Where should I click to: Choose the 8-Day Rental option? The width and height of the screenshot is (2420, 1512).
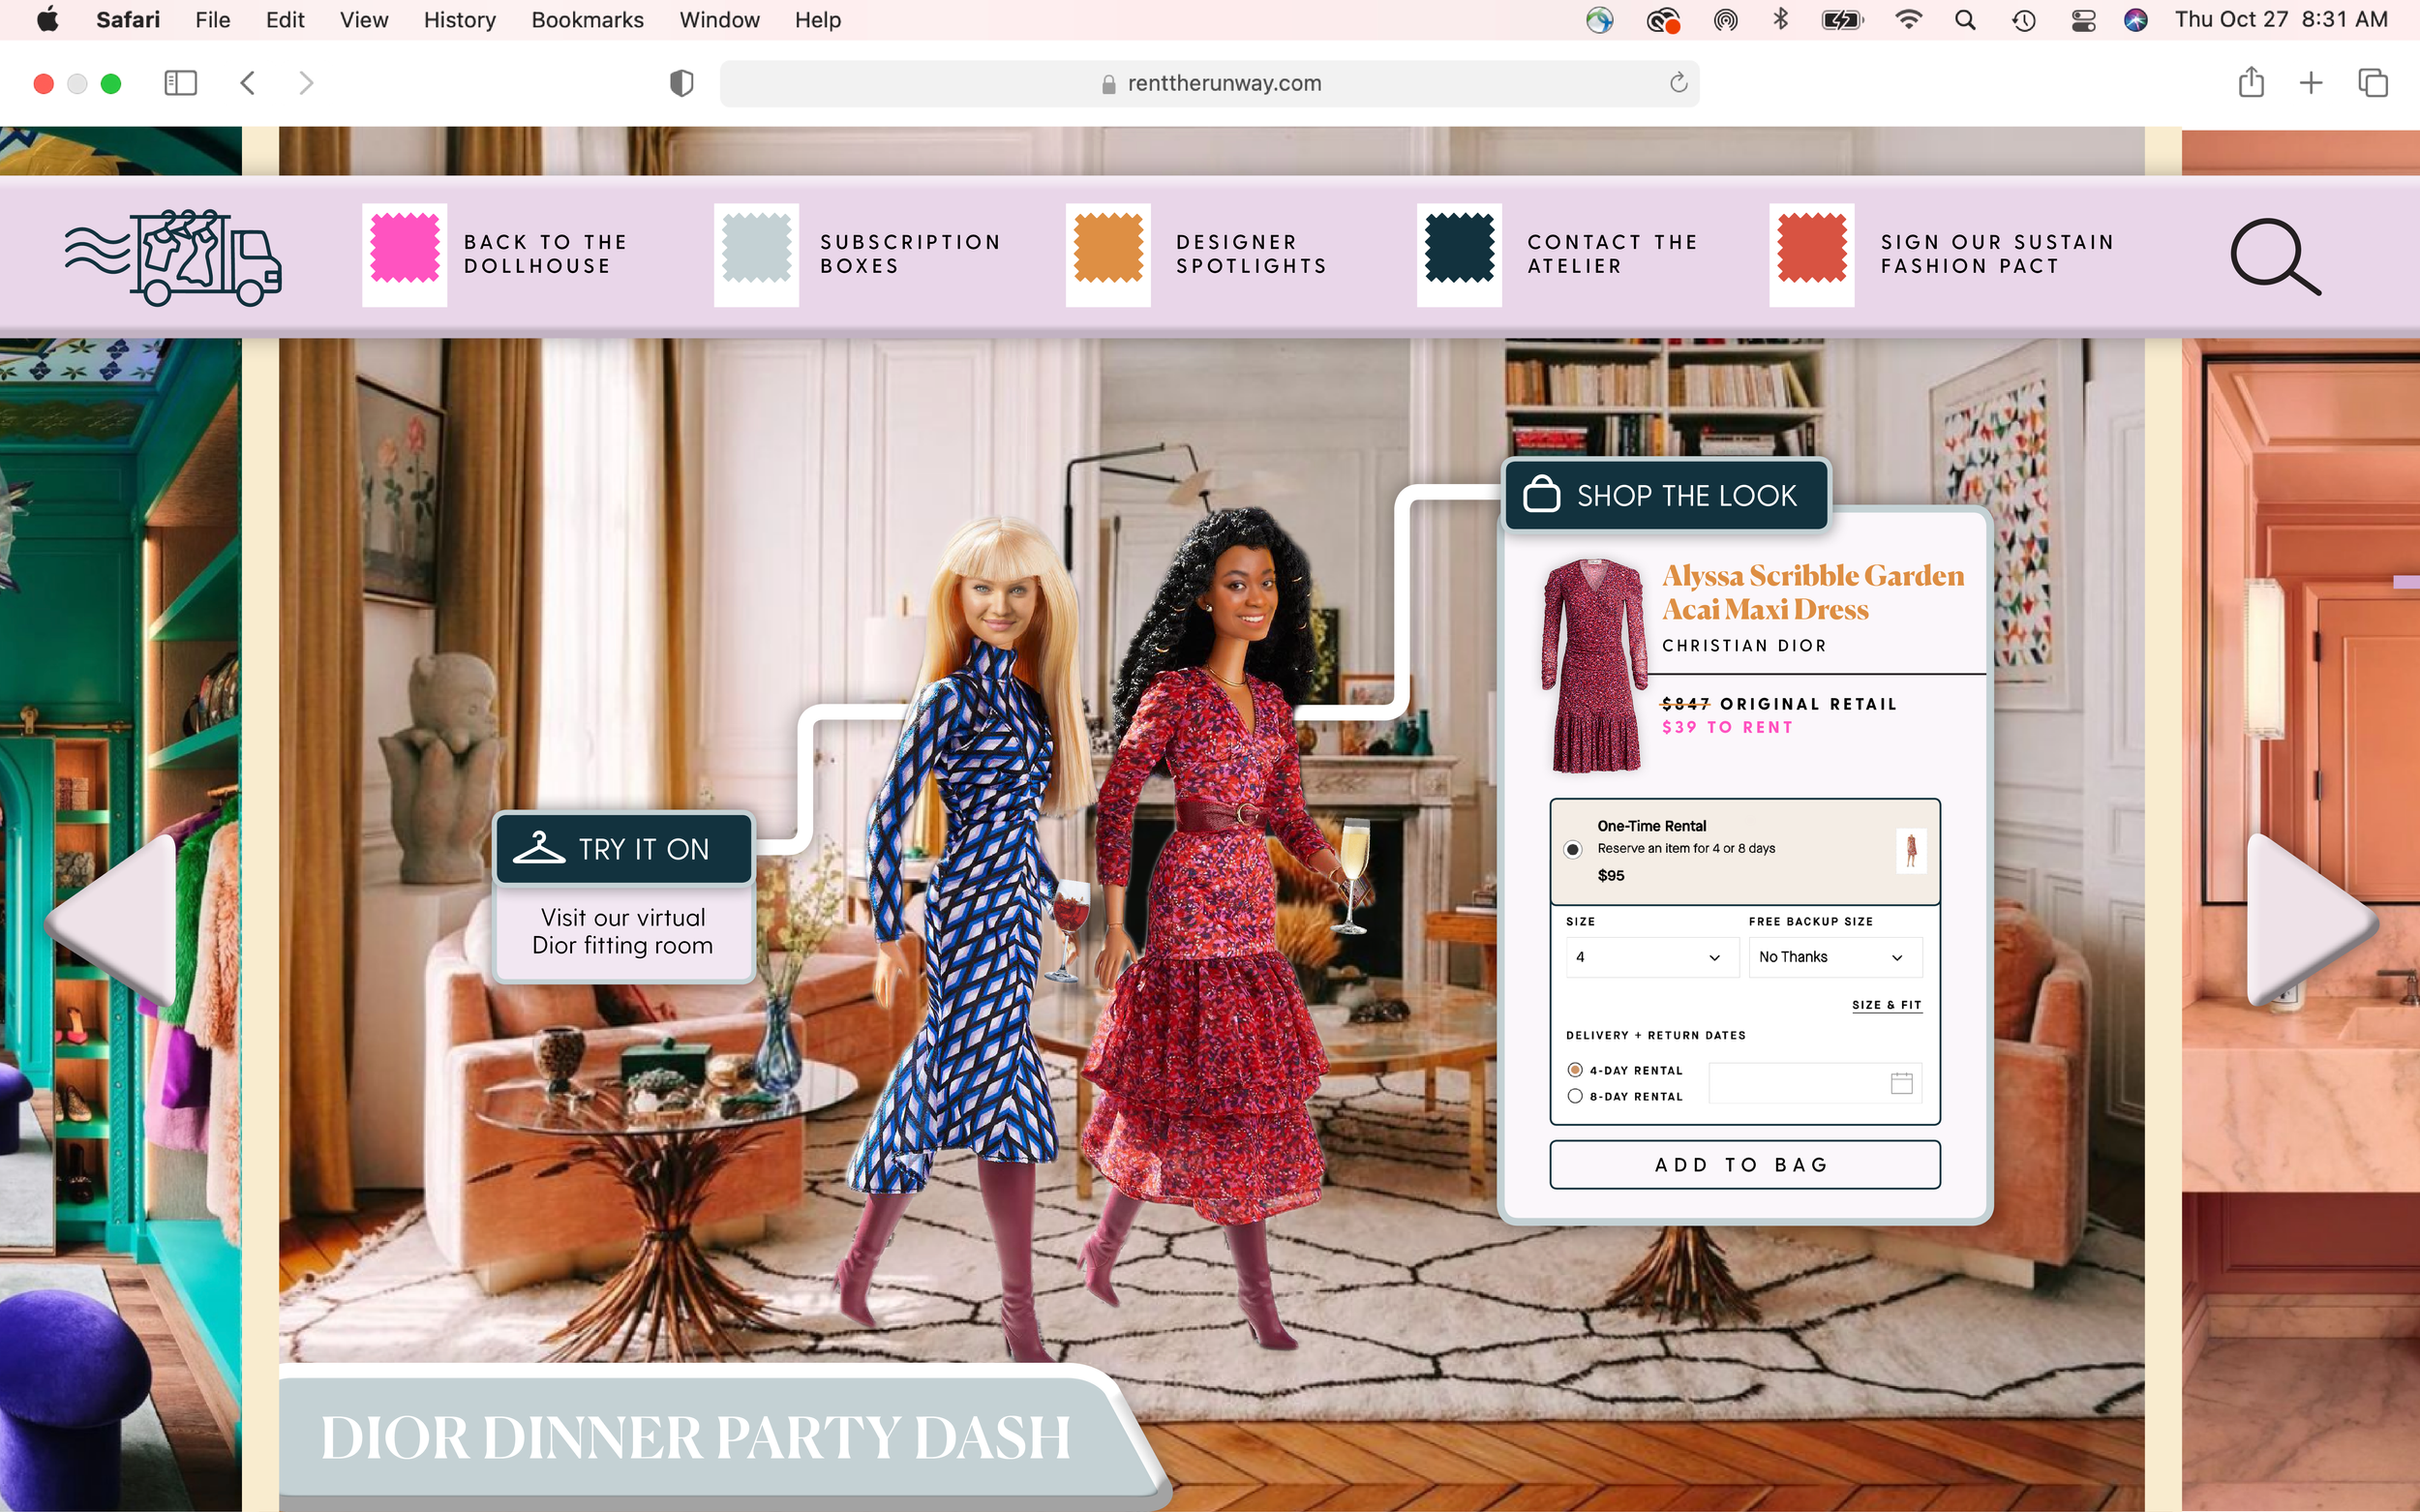click(x=1575, y=1096)
